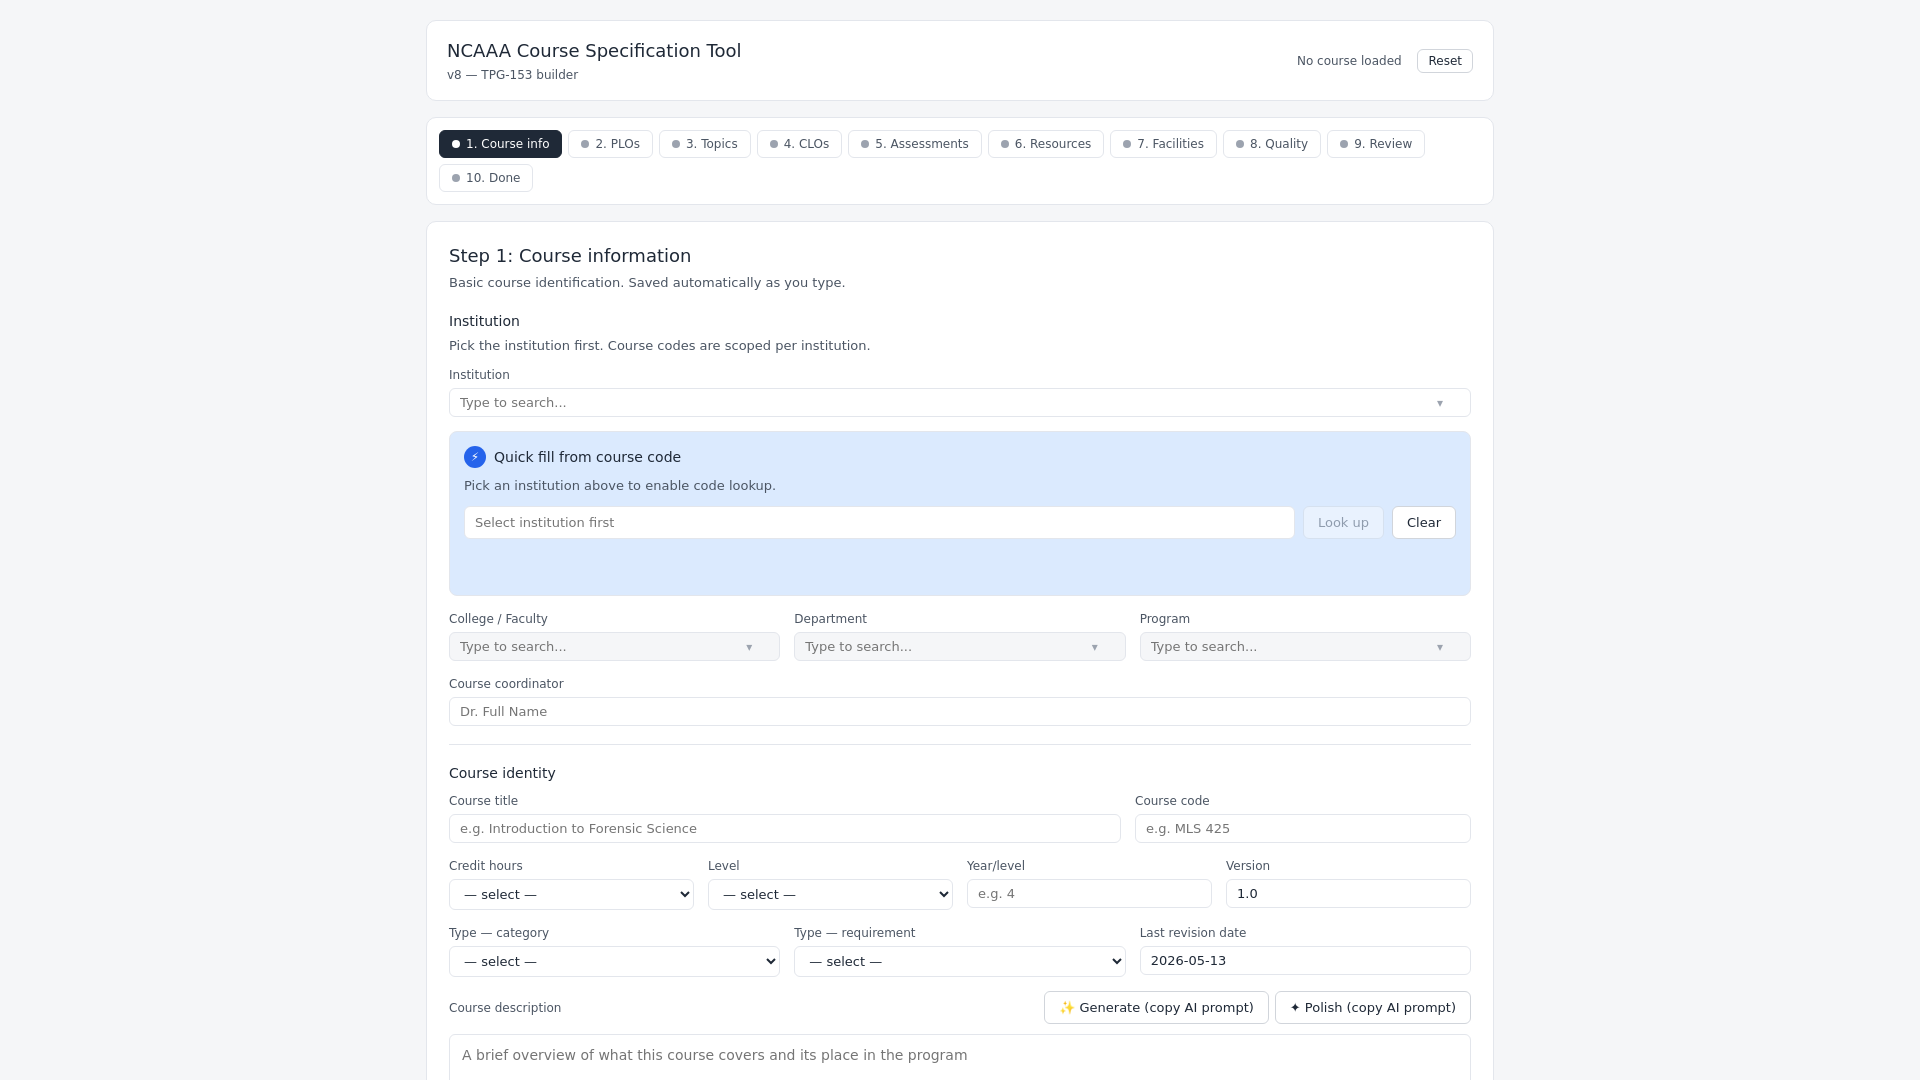Open the 4. CLOs tab

point(799,144)
